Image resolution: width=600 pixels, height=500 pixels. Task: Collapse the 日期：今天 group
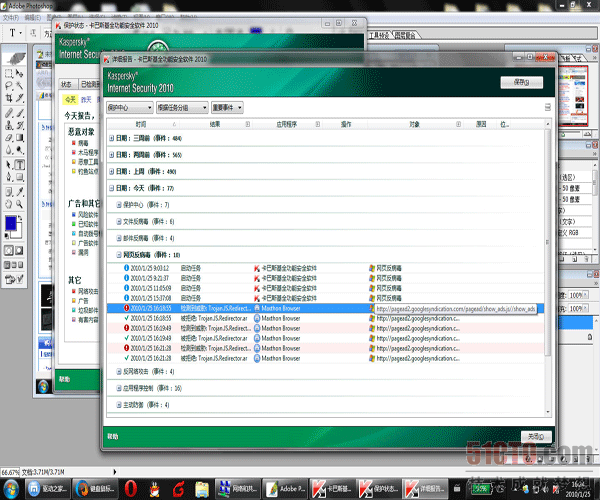111,188
